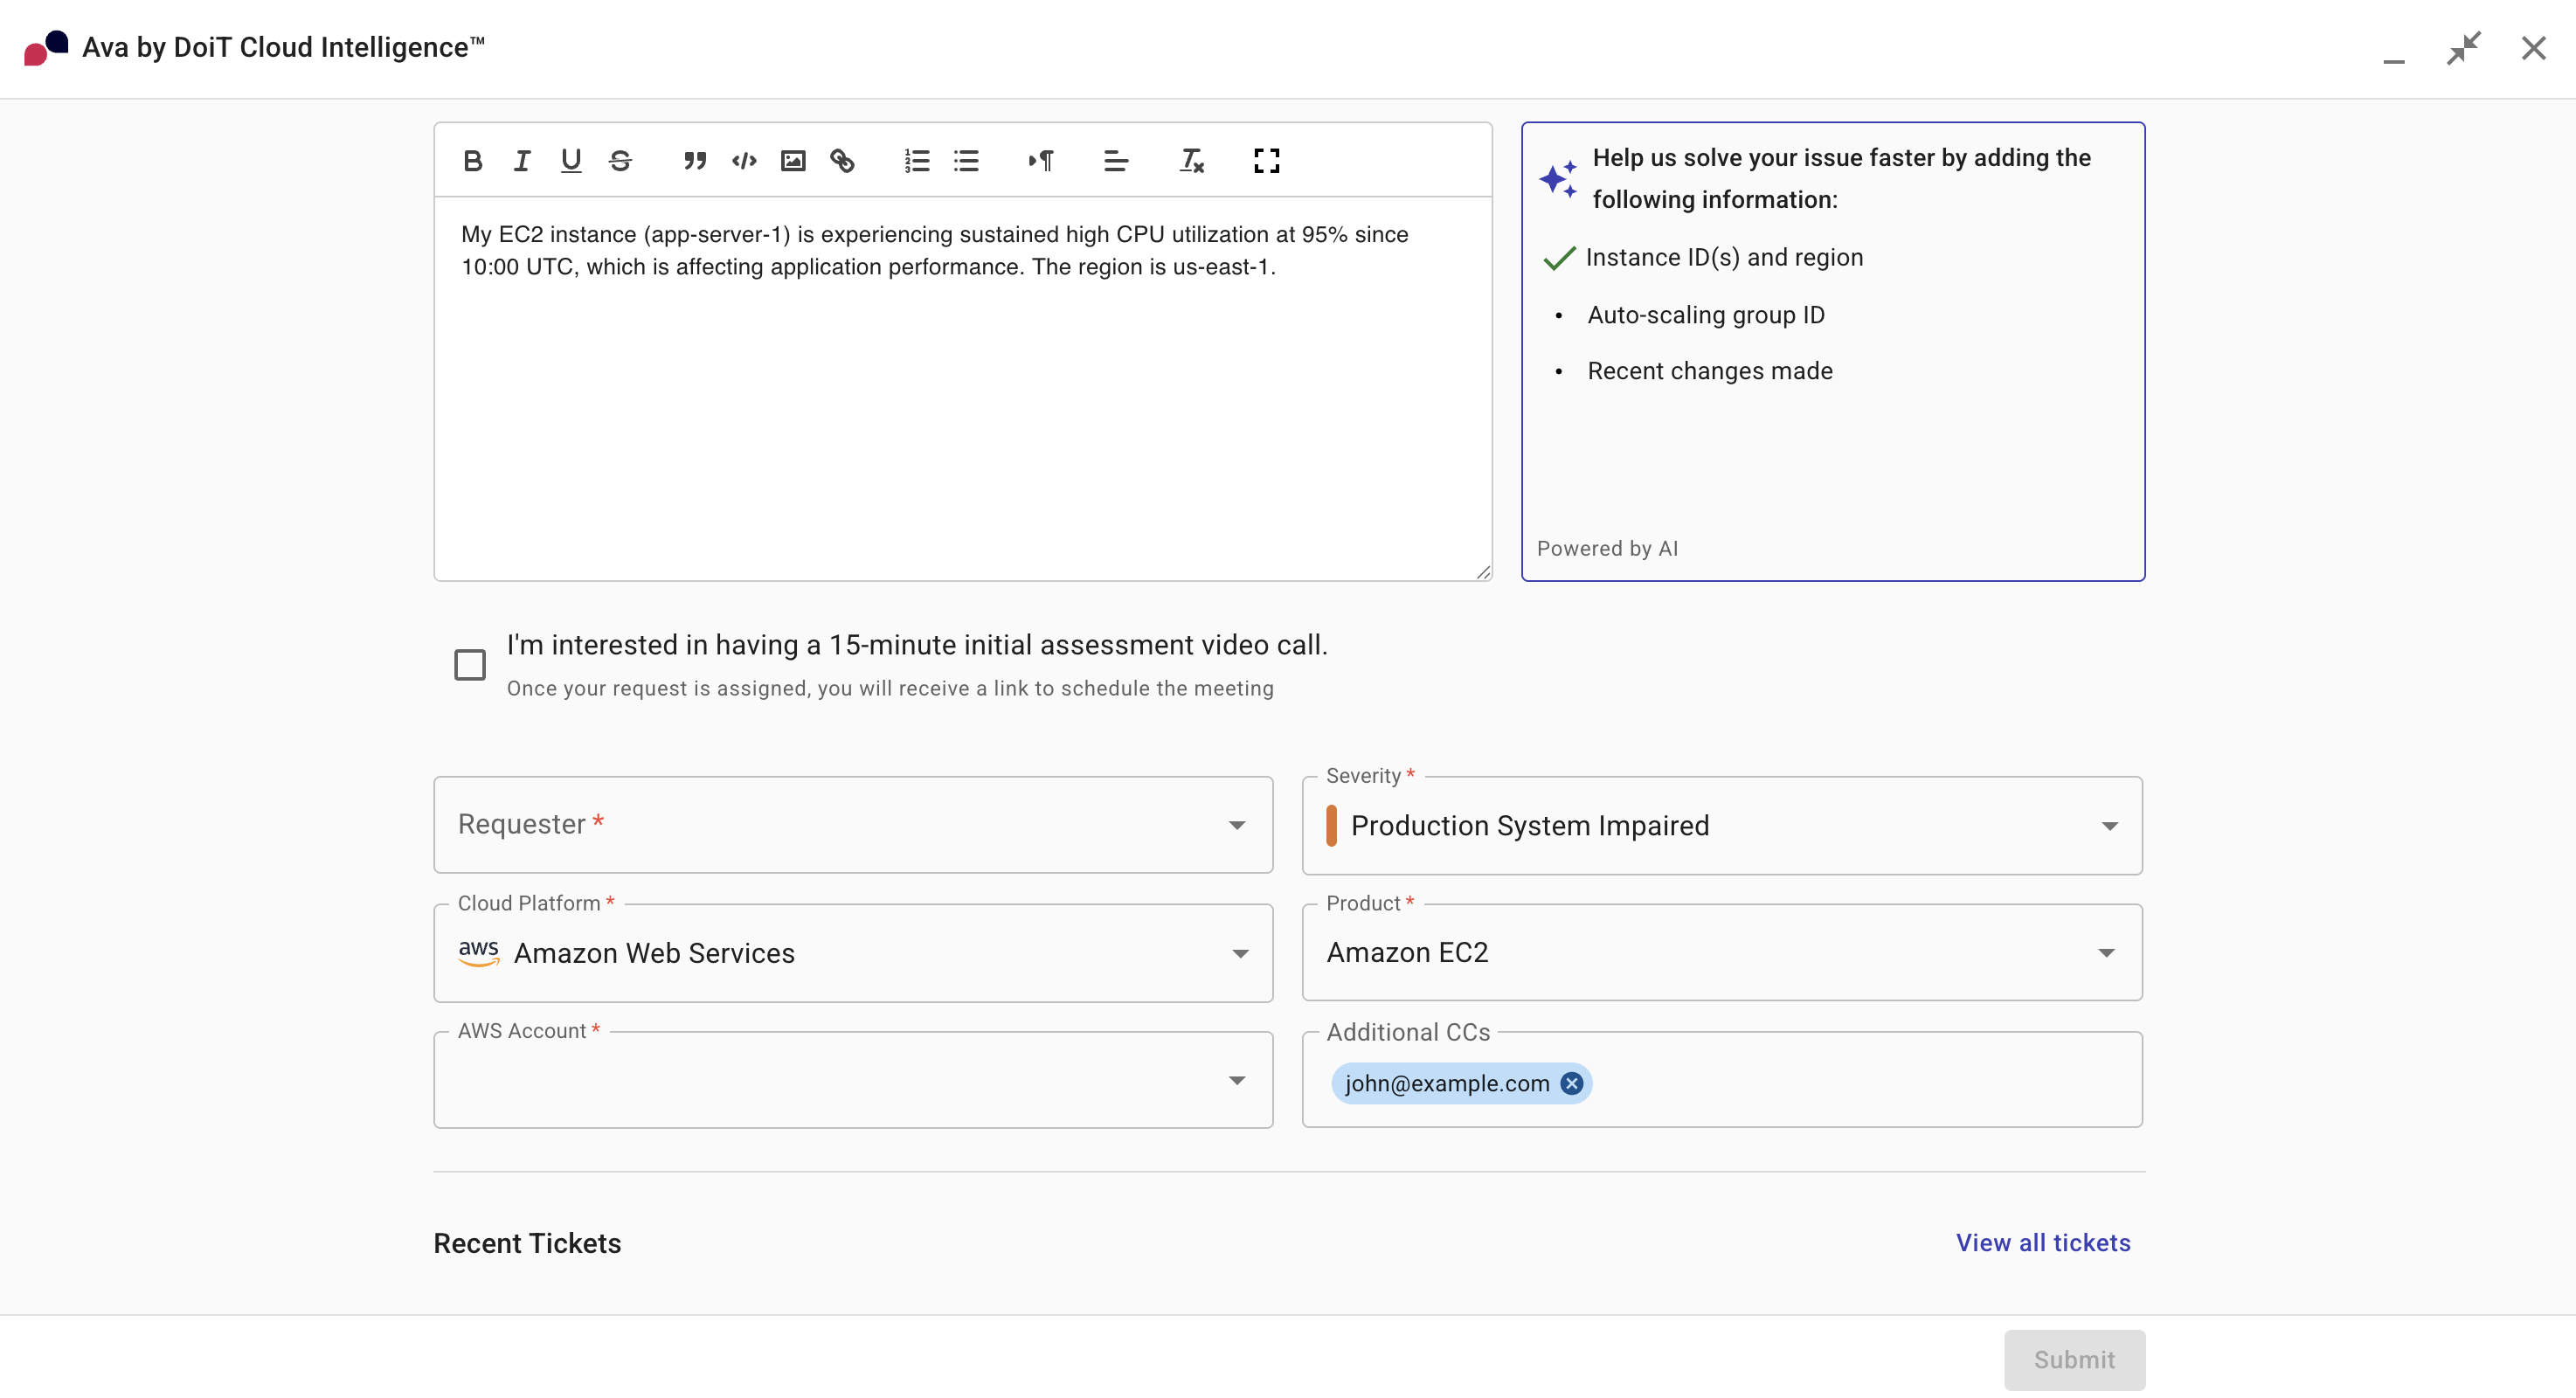This screenshot has height=1398, width=2576.
Task: Click the 'Recent Tickets' heading
Action: pos(527,1243)
